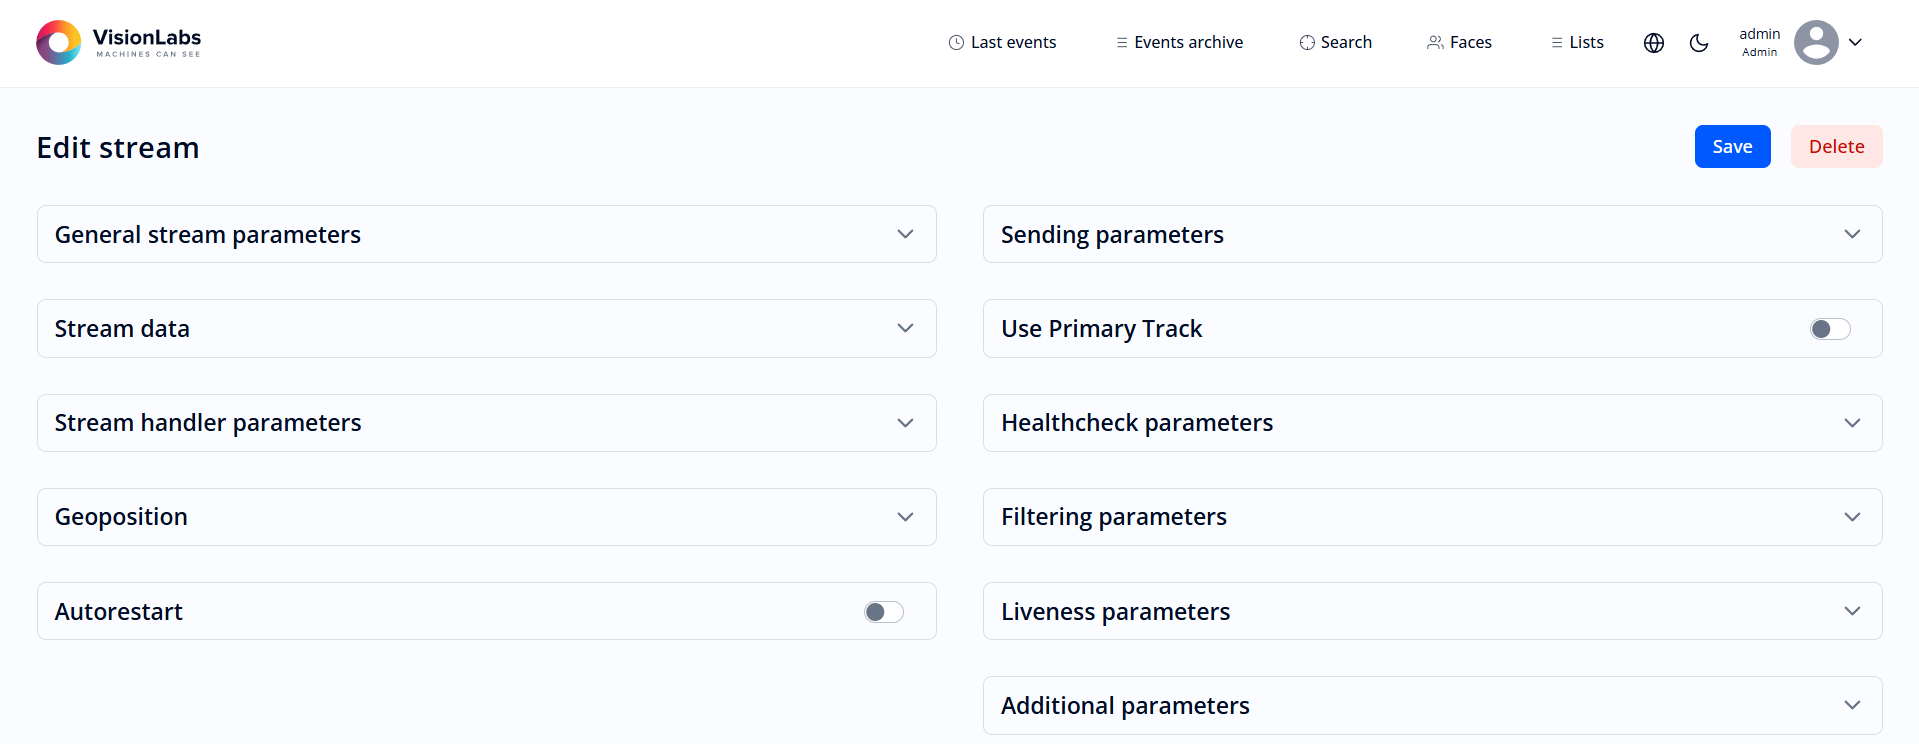
Task: Click the clock icon beside Last events
Action: pyautogui.click(x=956, y=43)
